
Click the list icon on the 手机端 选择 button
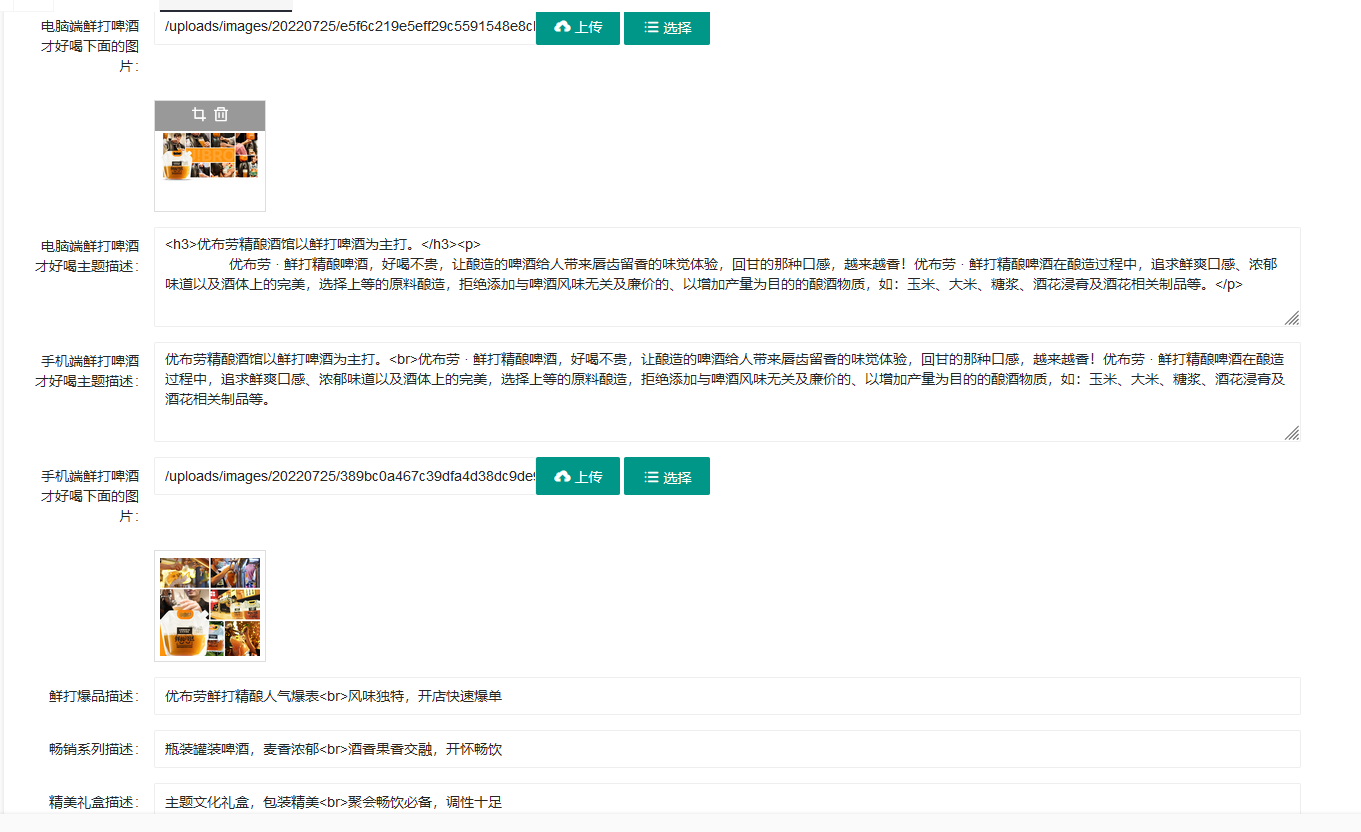tap(651, 476)
